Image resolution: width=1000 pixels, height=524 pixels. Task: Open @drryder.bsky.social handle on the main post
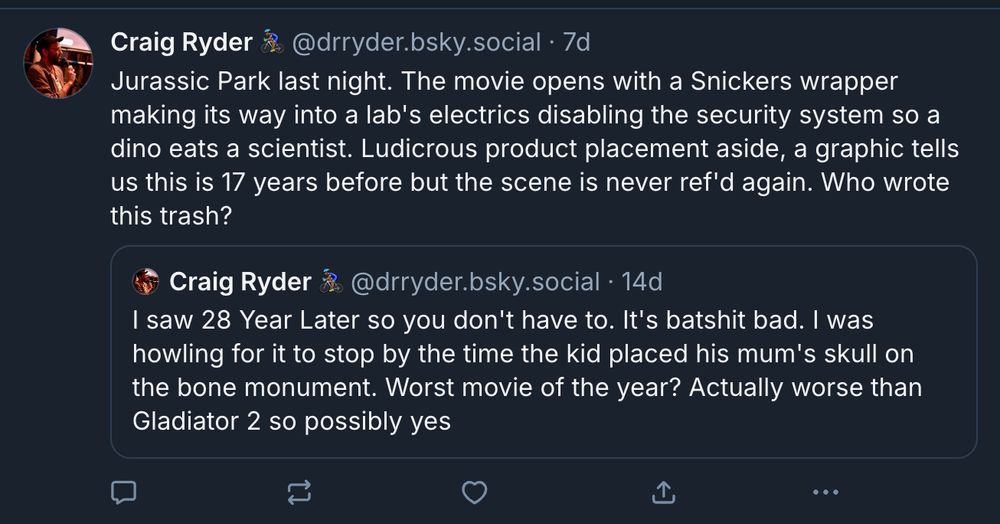click(x=415, y=42)
